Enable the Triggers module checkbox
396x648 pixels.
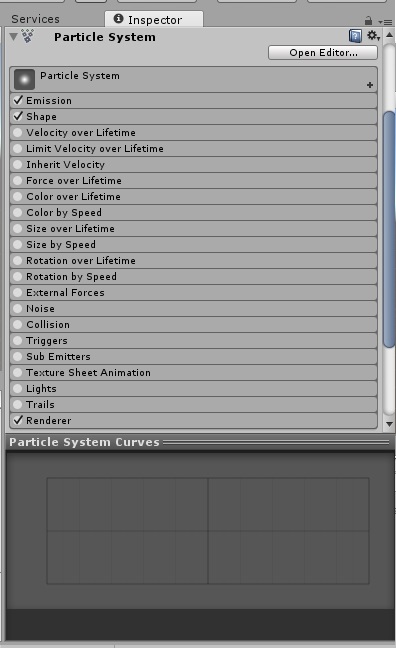pyautogui.click(x=17, y=341)
